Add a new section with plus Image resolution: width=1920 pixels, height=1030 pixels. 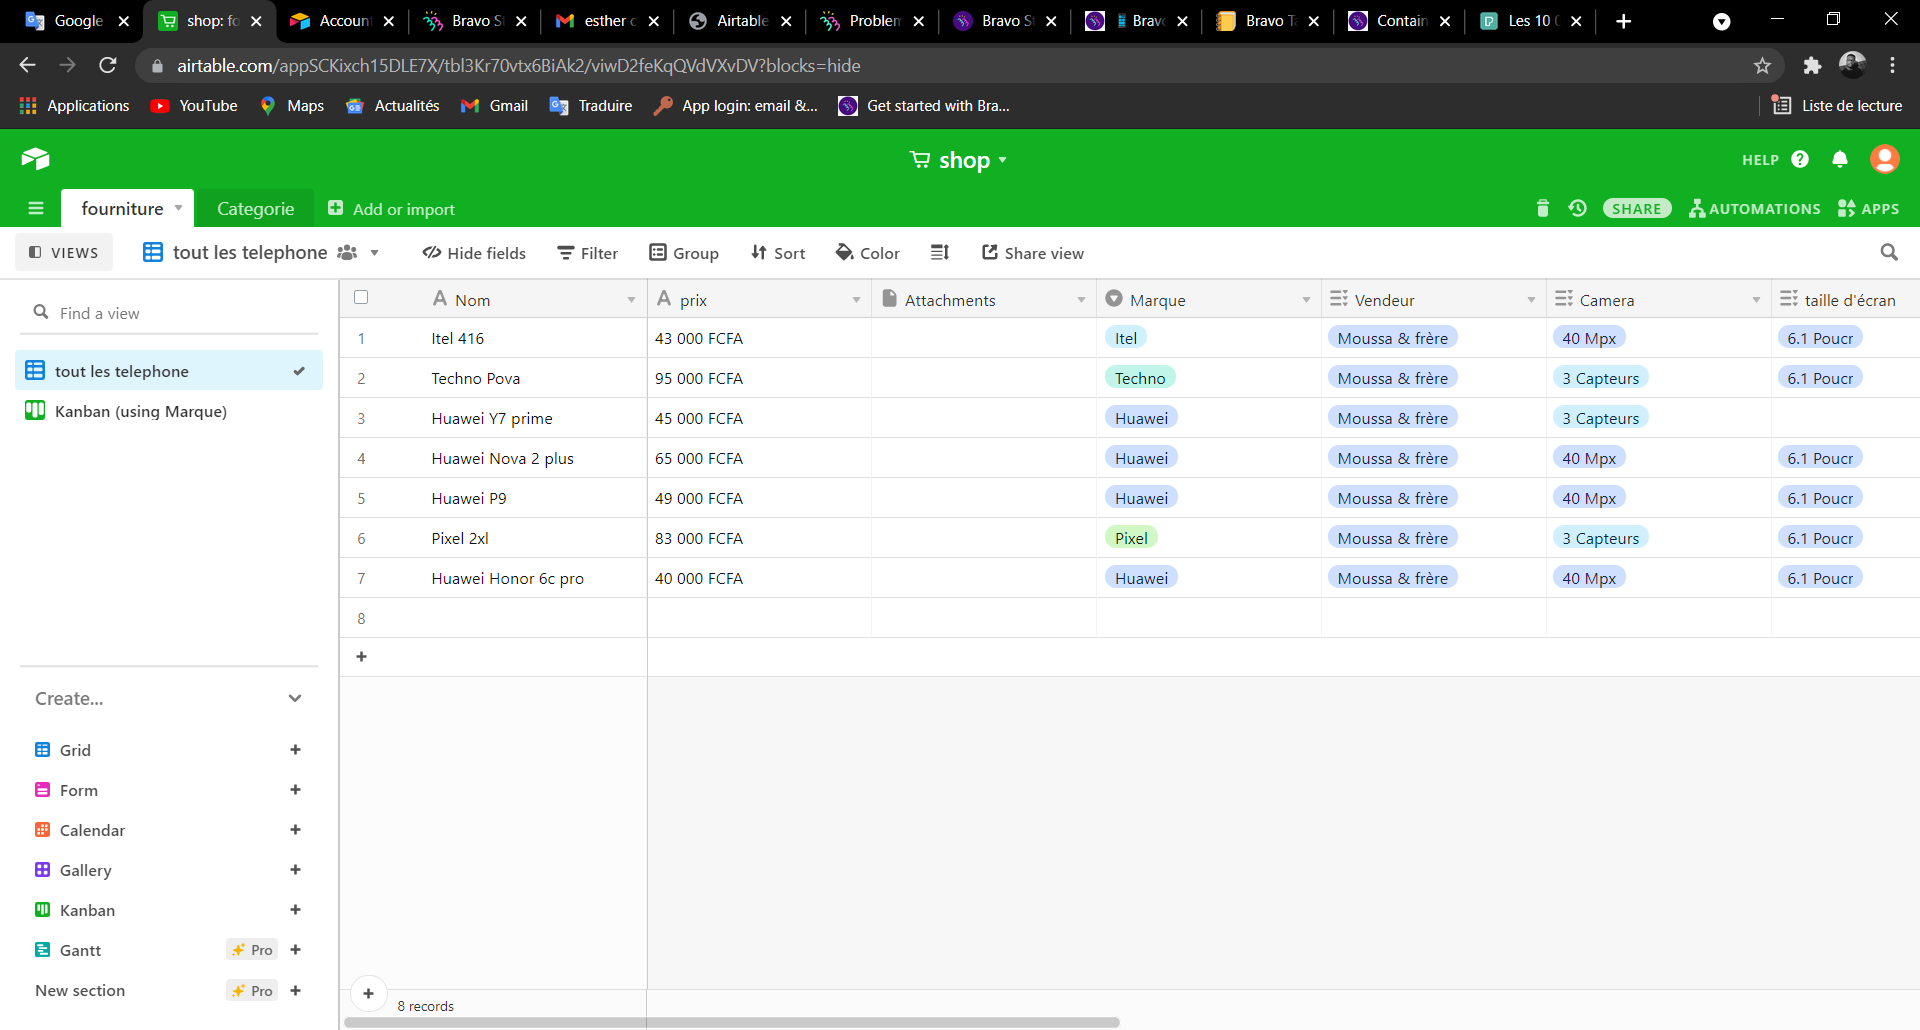(x=295, y=991)
